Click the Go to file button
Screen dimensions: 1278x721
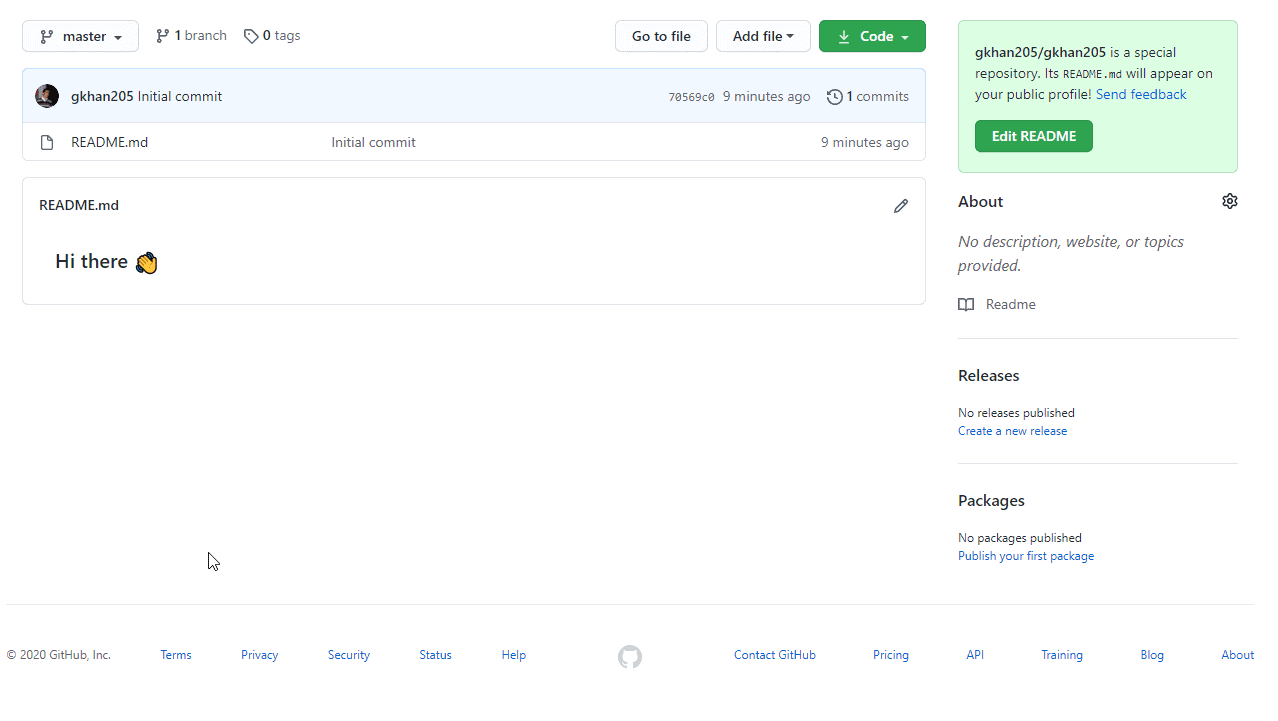(x=661, y=36)
